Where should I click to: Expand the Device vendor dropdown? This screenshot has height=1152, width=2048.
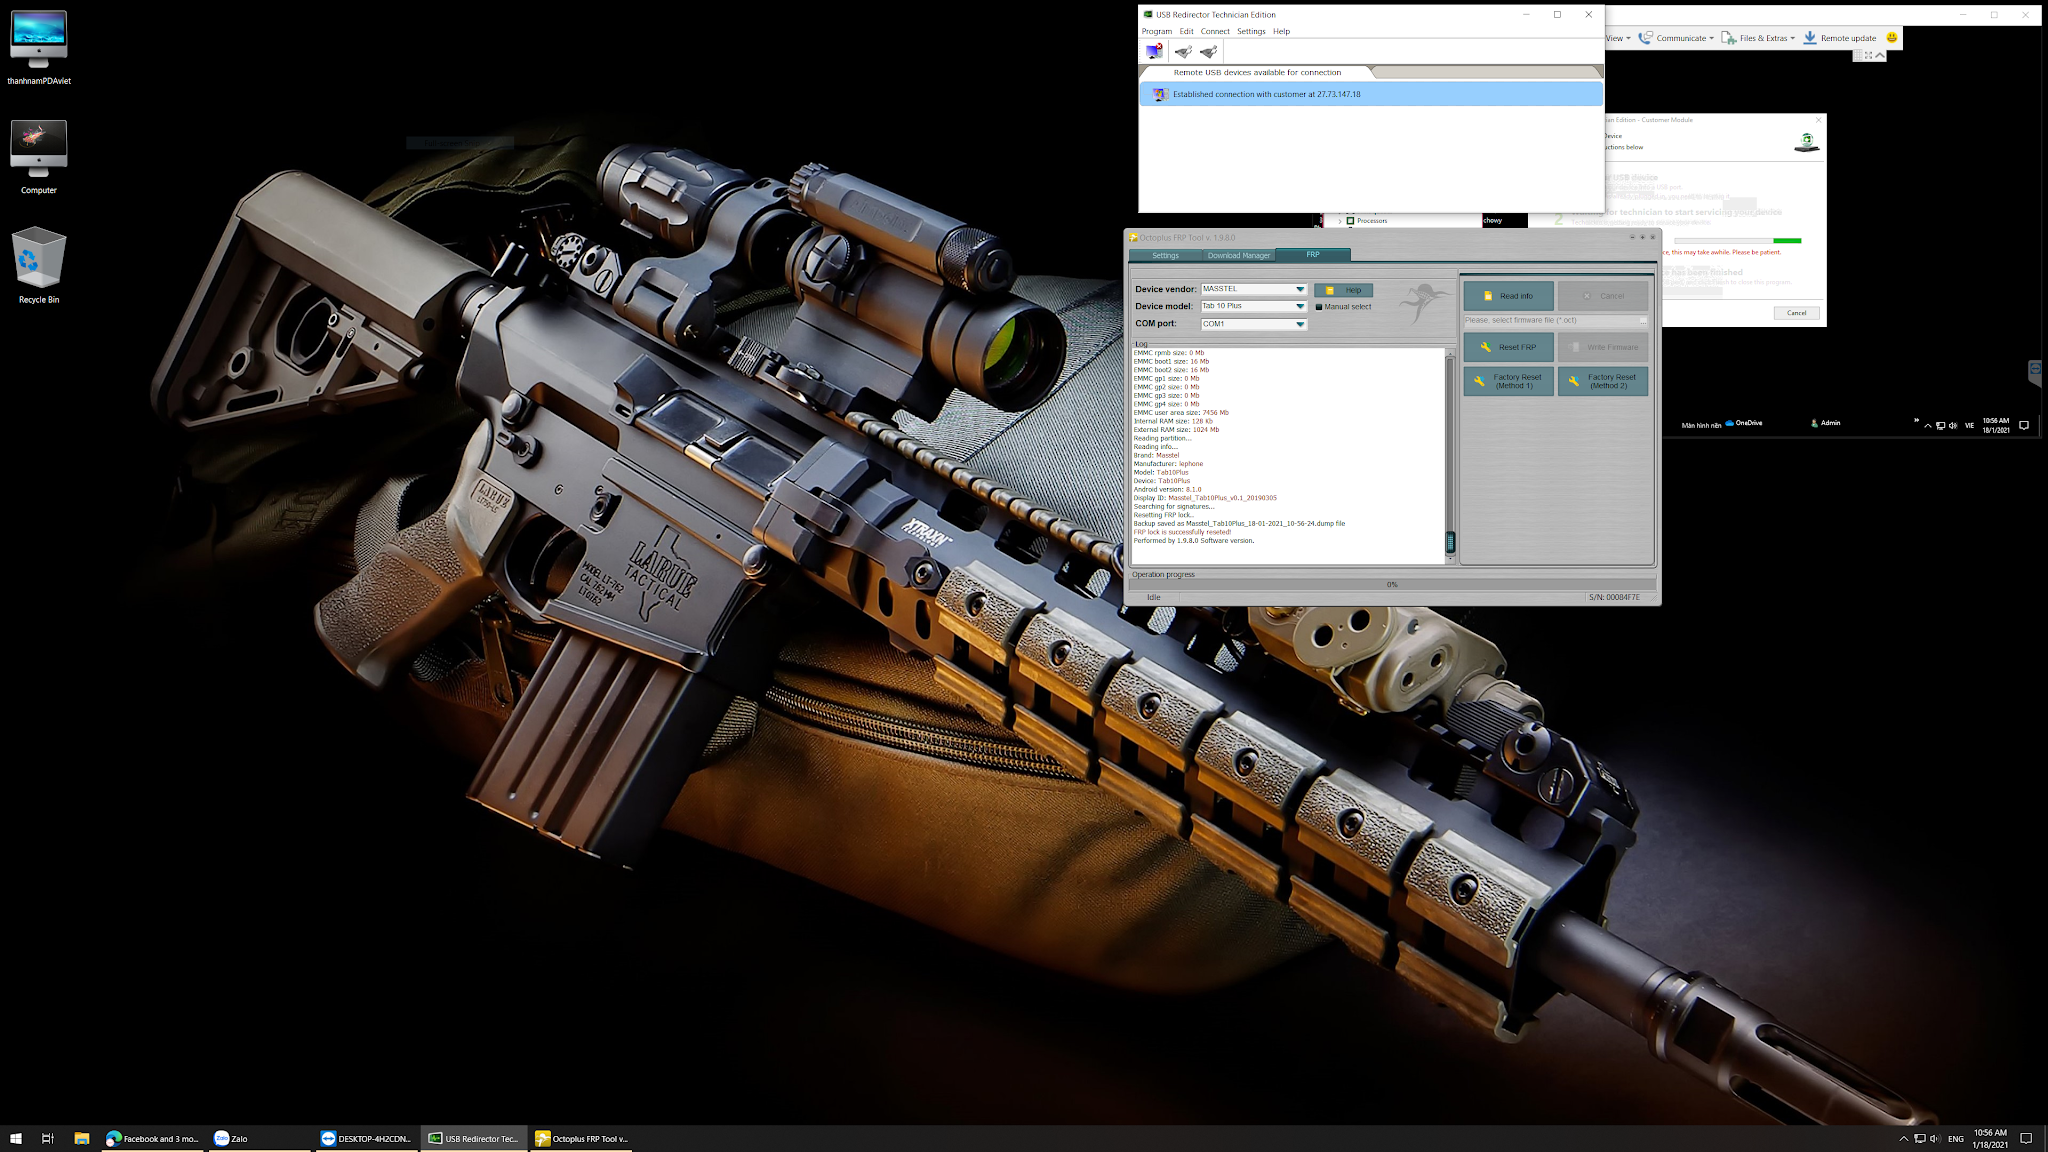(x=1300, y=289)
